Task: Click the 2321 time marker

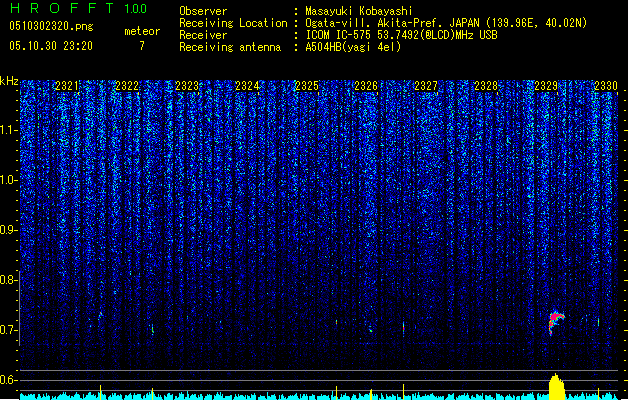Action: click(x=67, y=86)
